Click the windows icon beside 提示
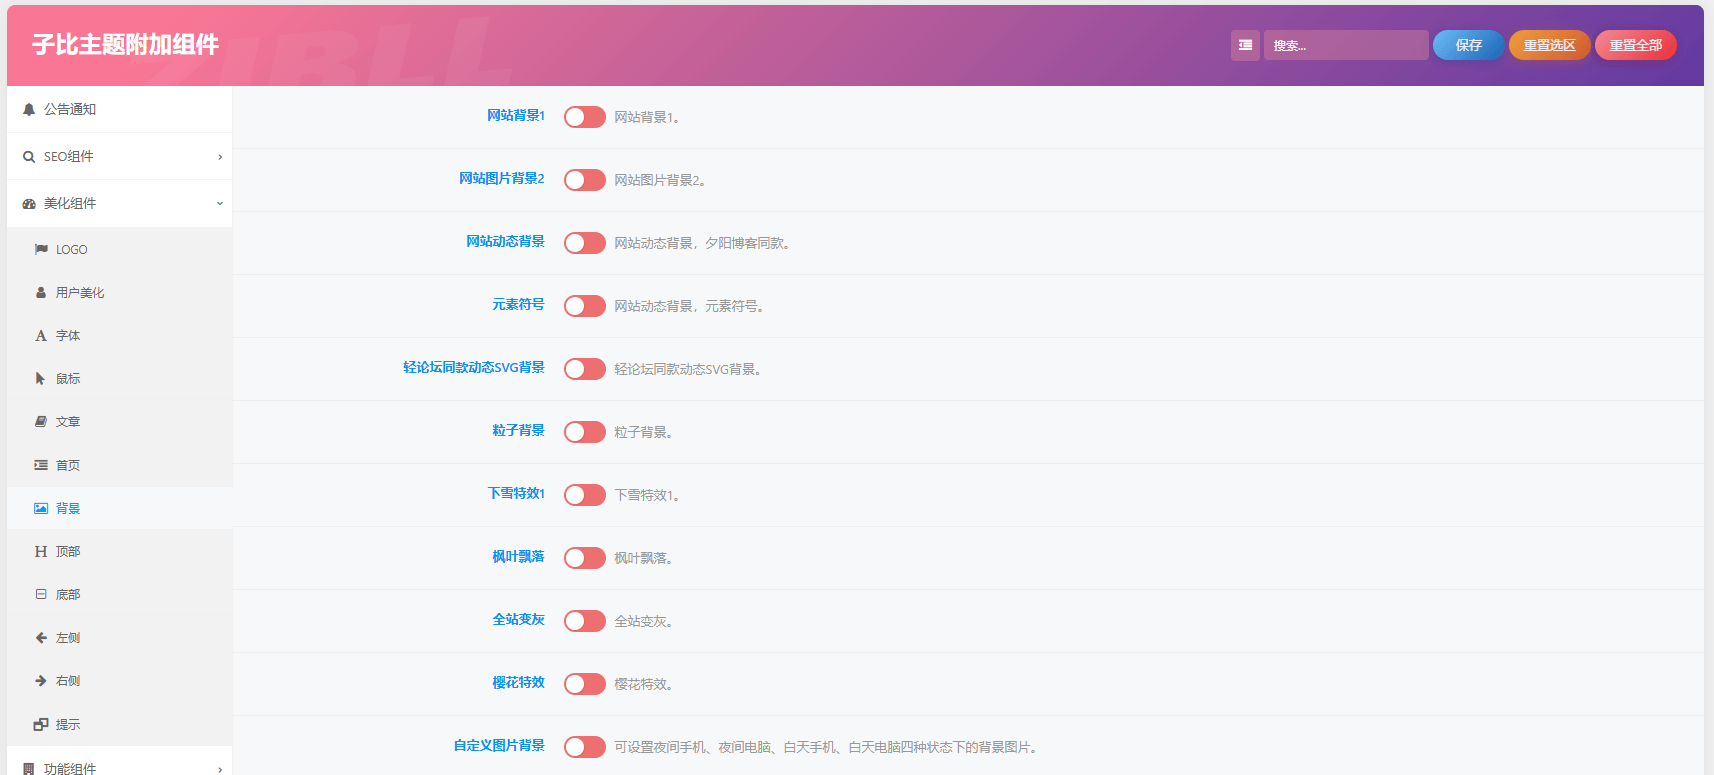Viewport: 1714px width, 775px height. coord(41,724)
